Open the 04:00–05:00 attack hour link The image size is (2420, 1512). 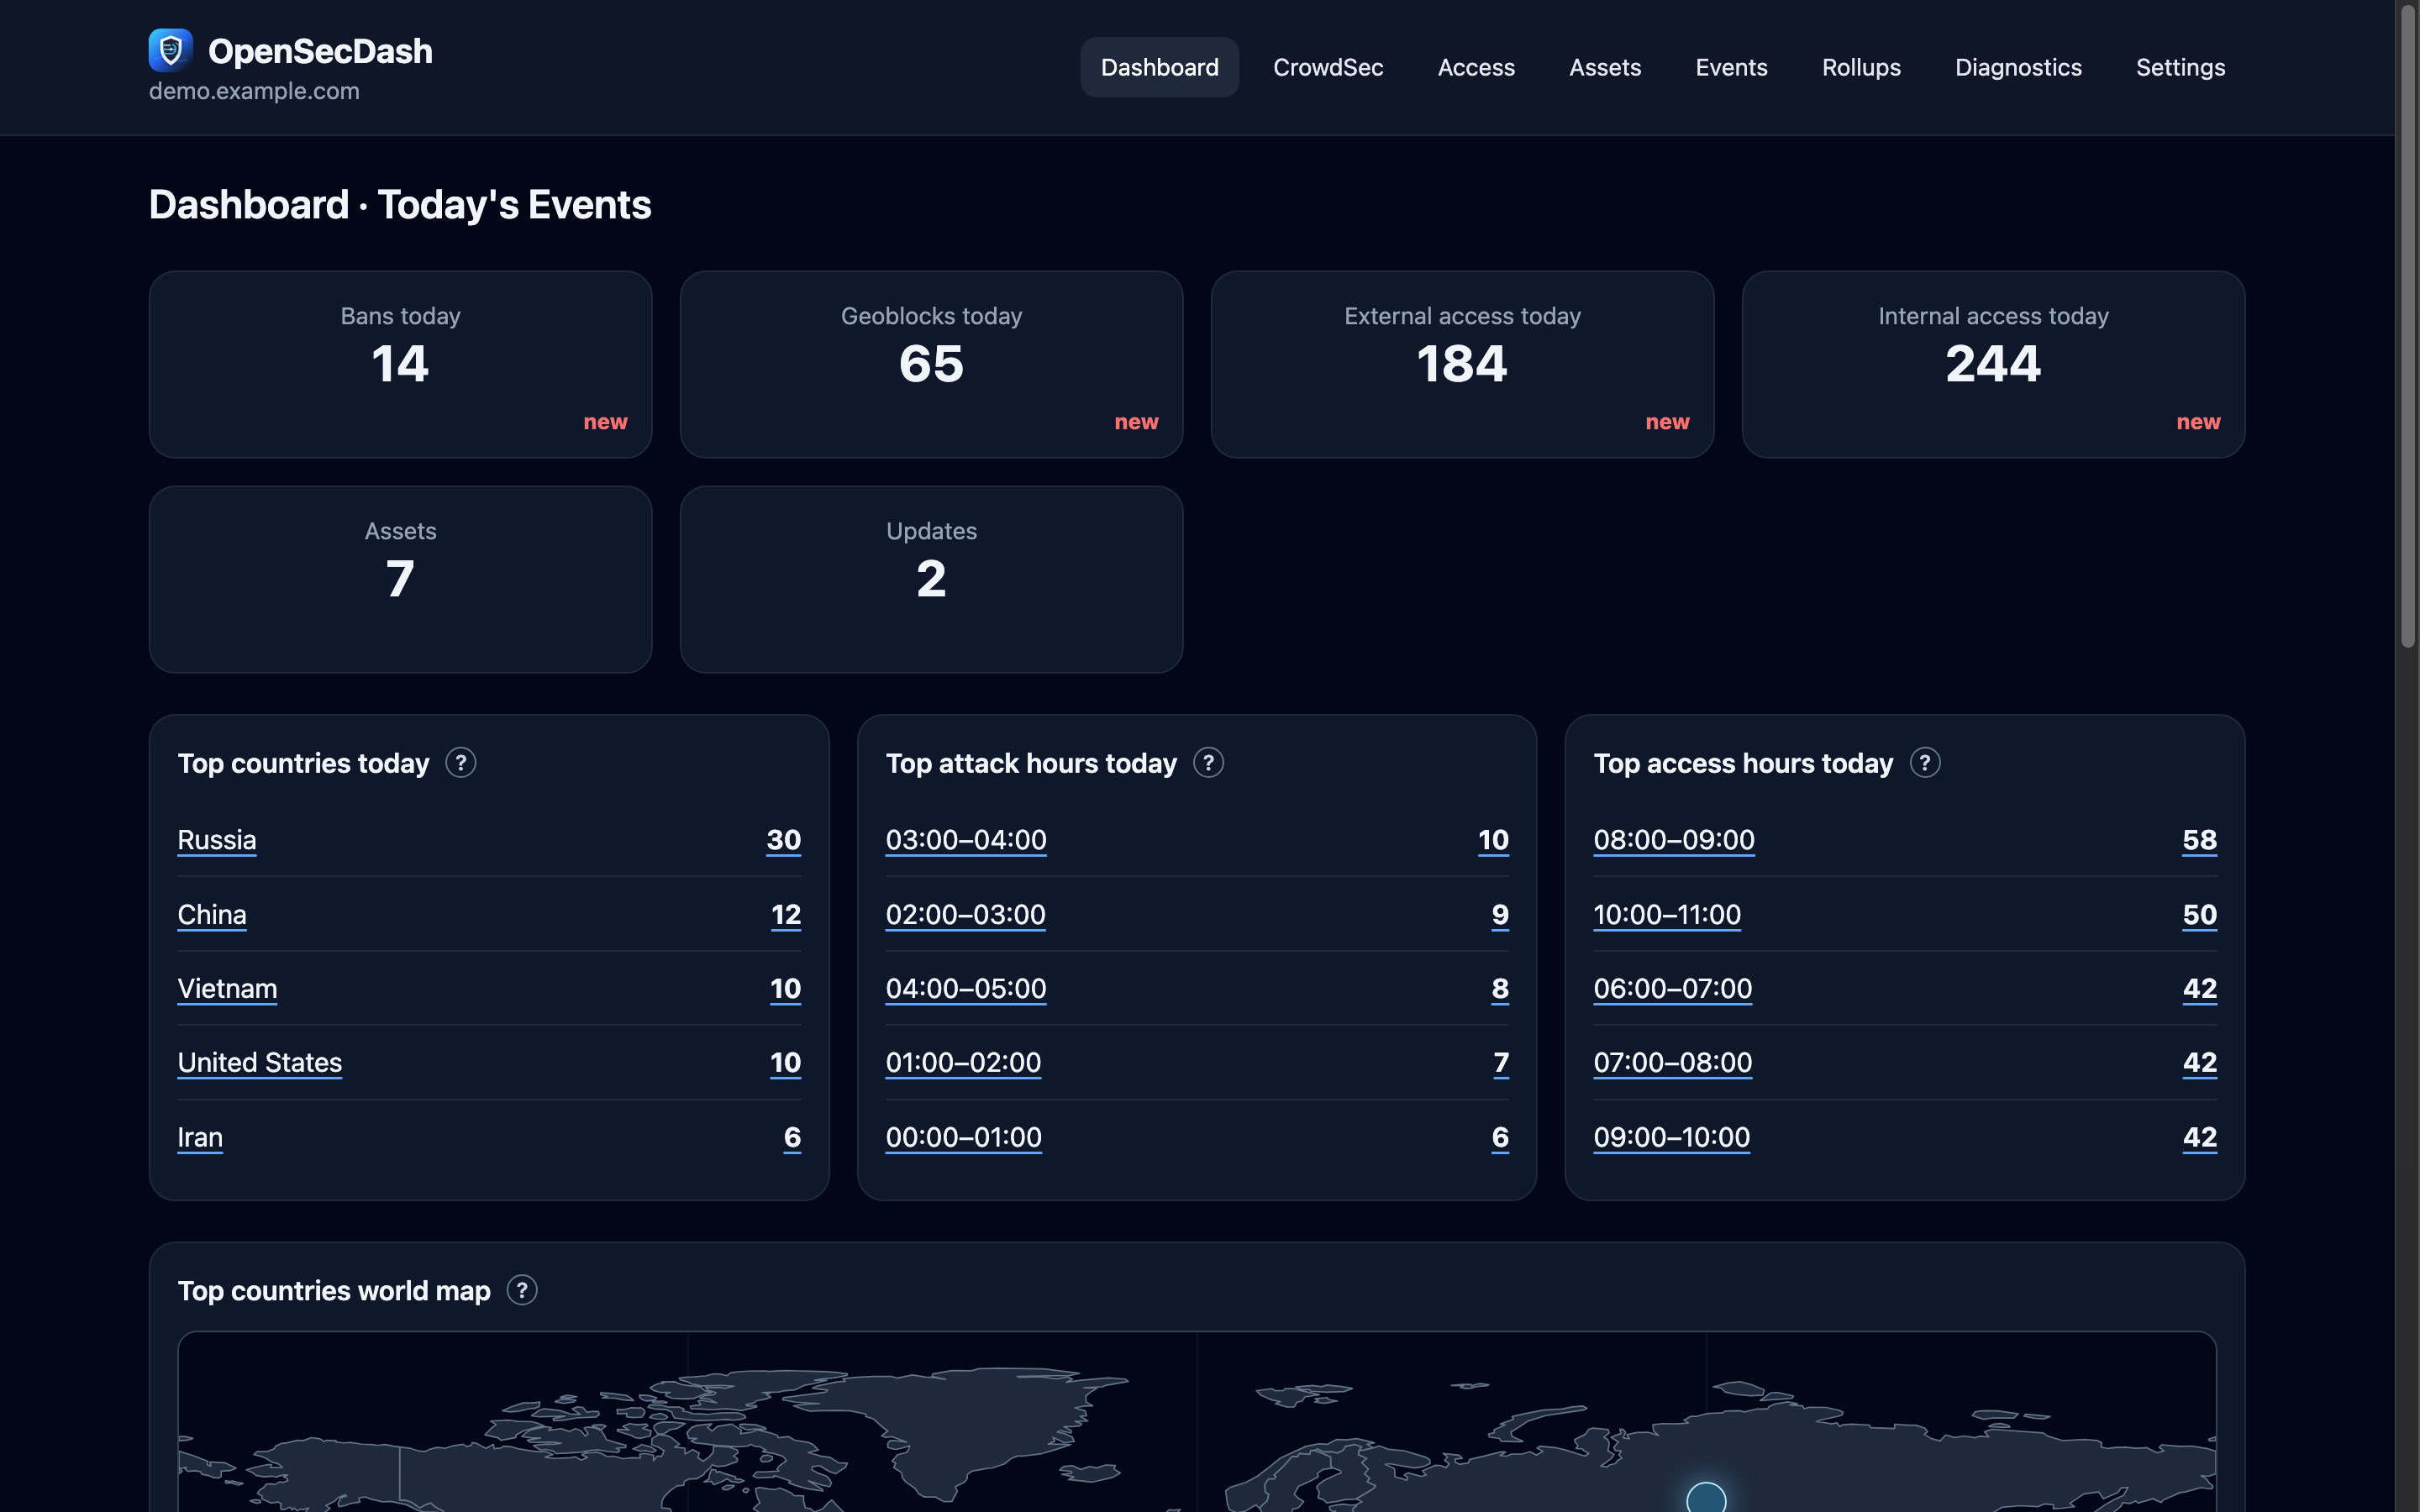pyautogui.click(x=966, y=988)
